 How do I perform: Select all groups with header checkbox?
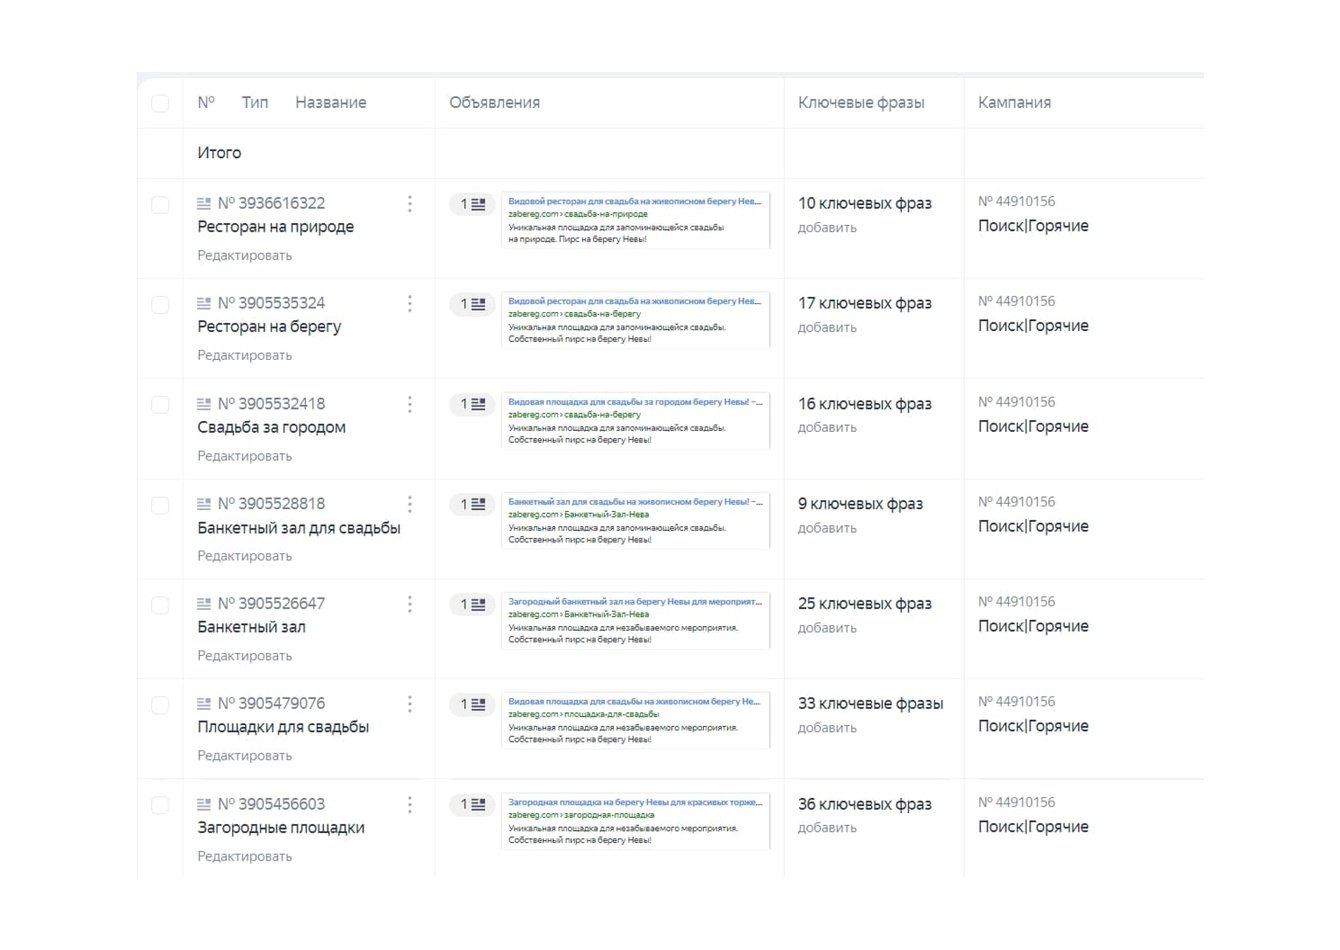(160, 103)
